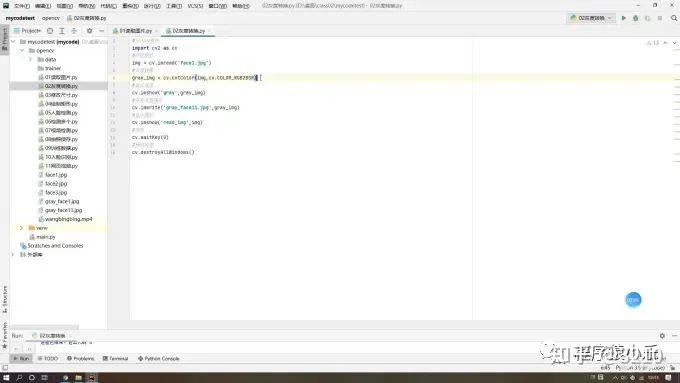Switch to the first editor tab
680x383 pixels.
pyautogui.click(x=135, y=31)
